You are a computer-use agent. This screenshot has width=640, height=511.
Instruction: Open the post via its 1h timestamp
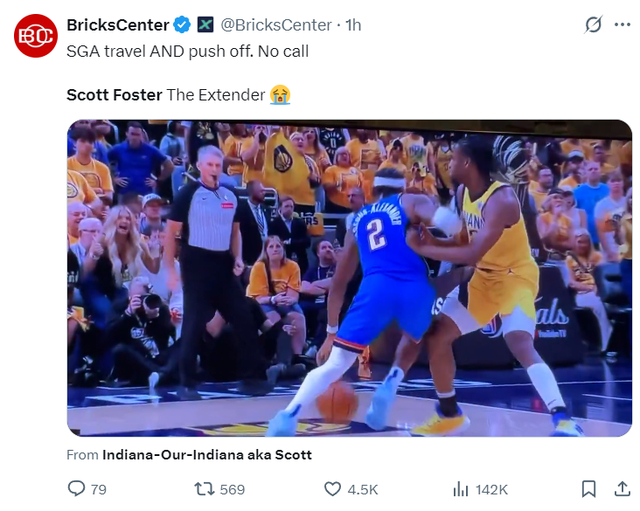click(x=353, y=24)
